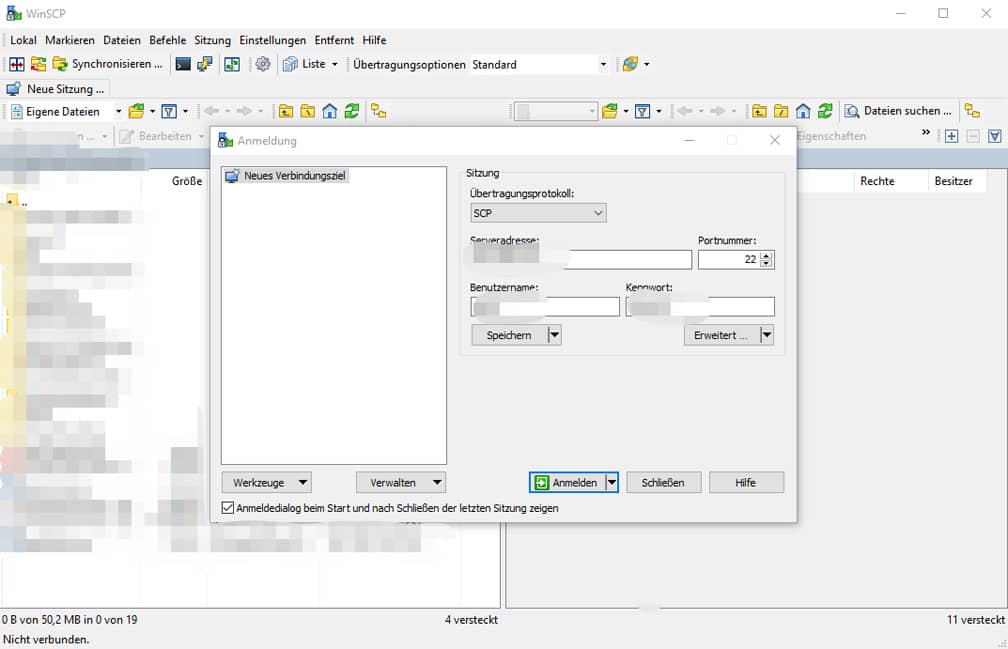Toggle the directory tree icon in remote panel
Viewport: 1008px width, 649px height.
coord(973,111)
